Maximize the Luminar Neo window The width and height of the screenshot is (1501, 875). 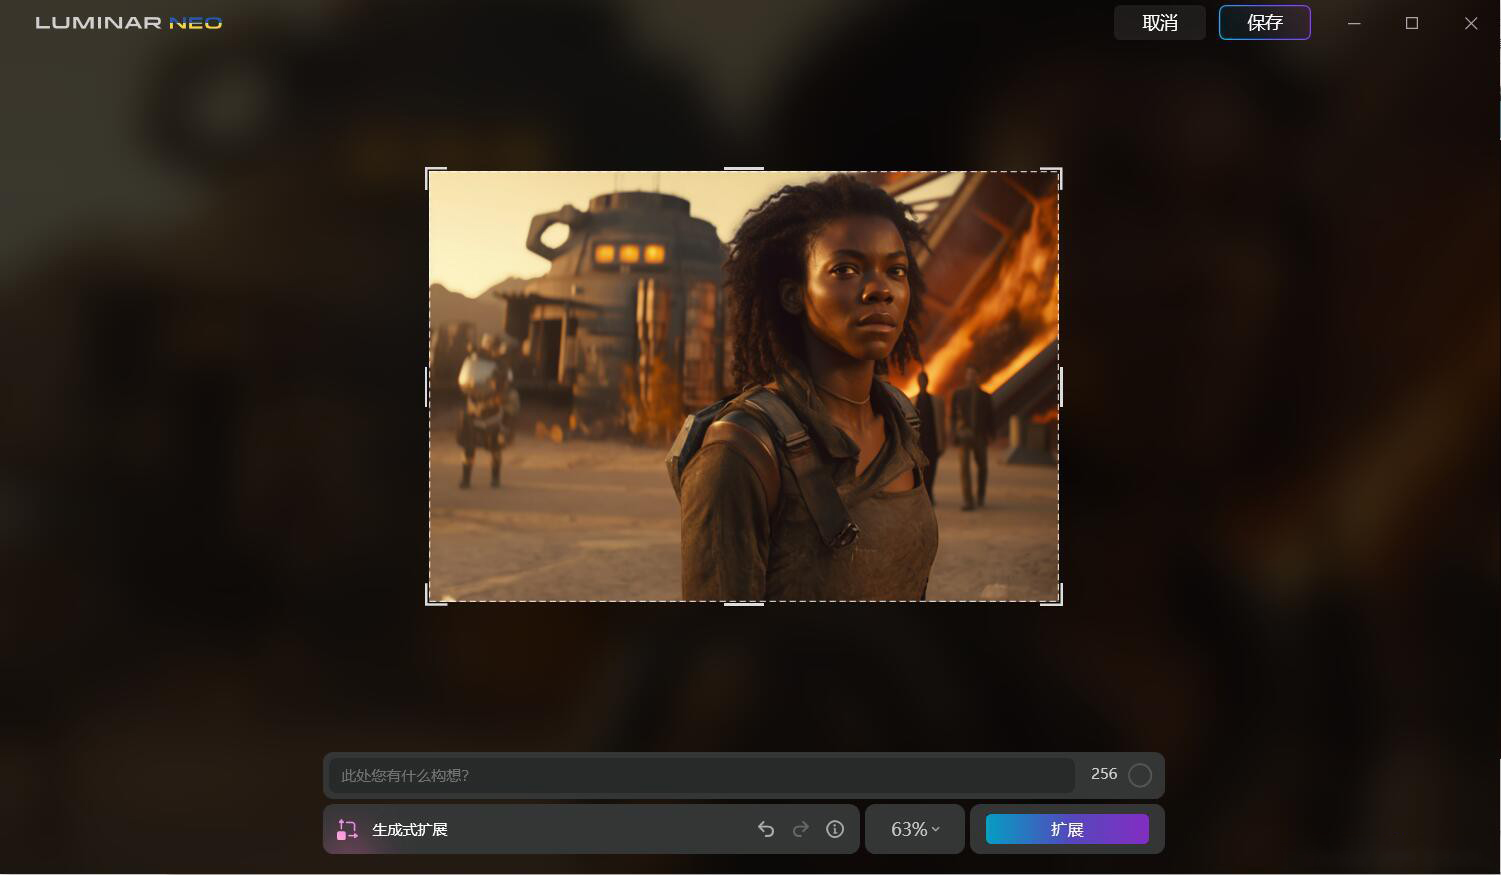(1412, 23)
